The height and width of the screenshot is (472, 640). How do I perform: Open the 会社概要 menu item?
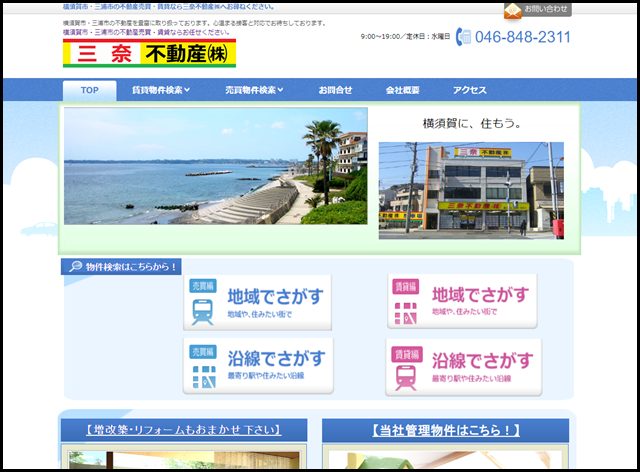(402, 90)
